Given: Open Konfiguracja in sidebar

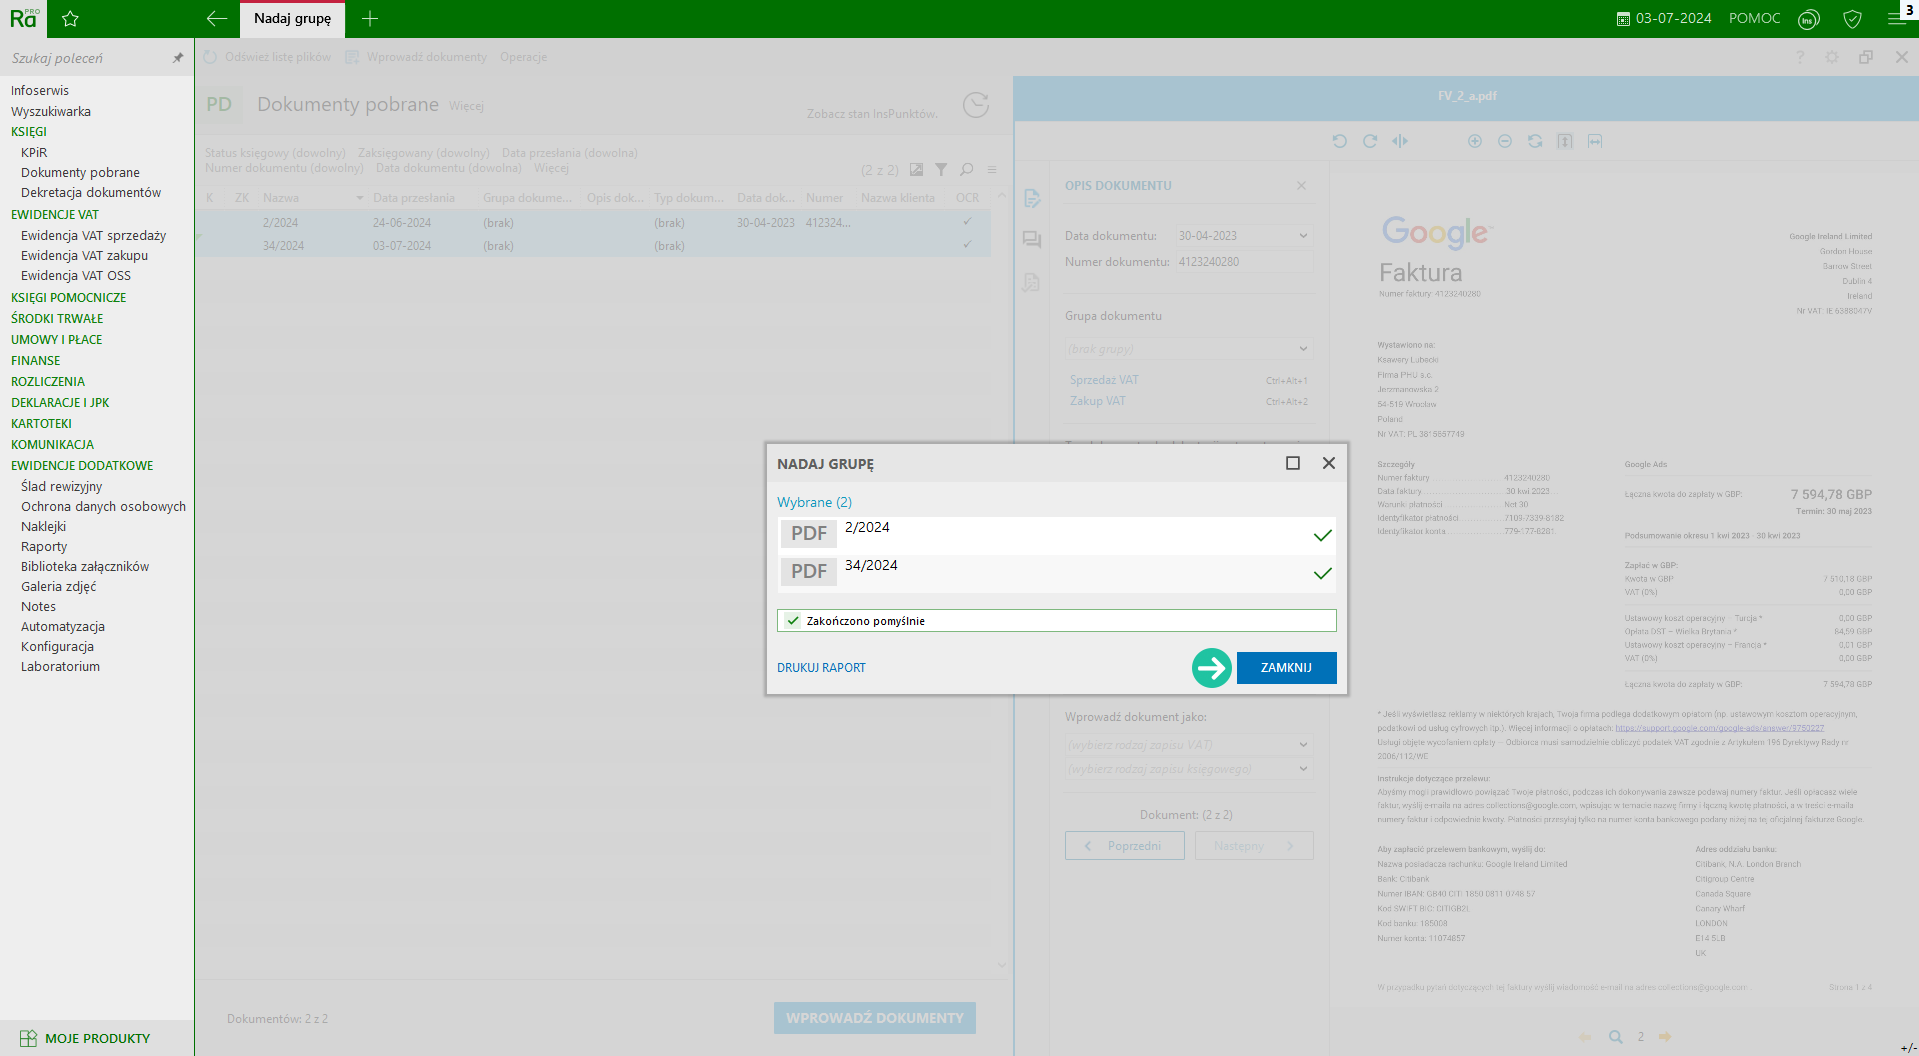Looking at the screenshot, I should pos(57,646).
